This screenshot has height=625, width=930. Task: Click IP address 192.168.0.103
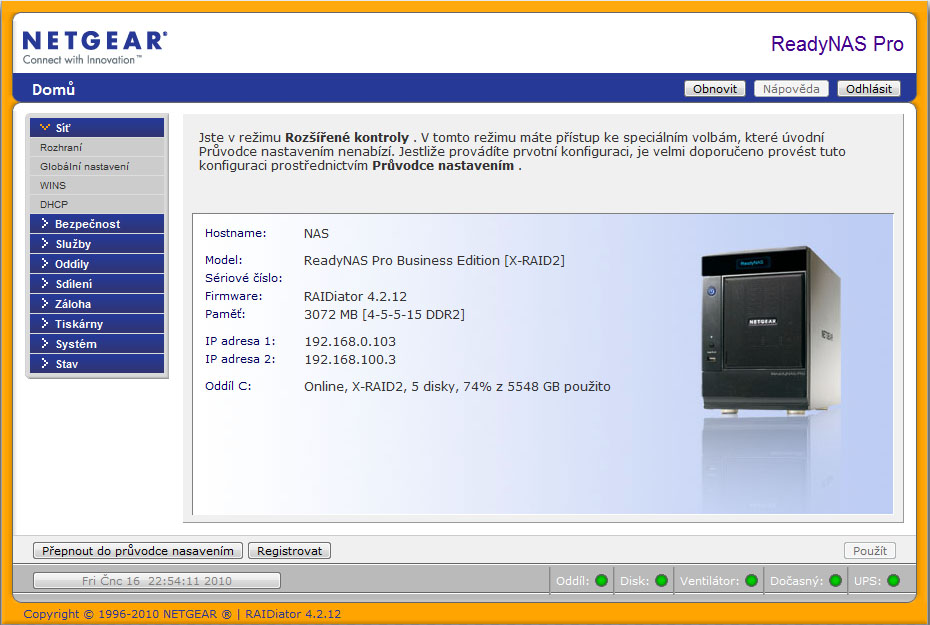pyautogui.click(x=350, y=342)
